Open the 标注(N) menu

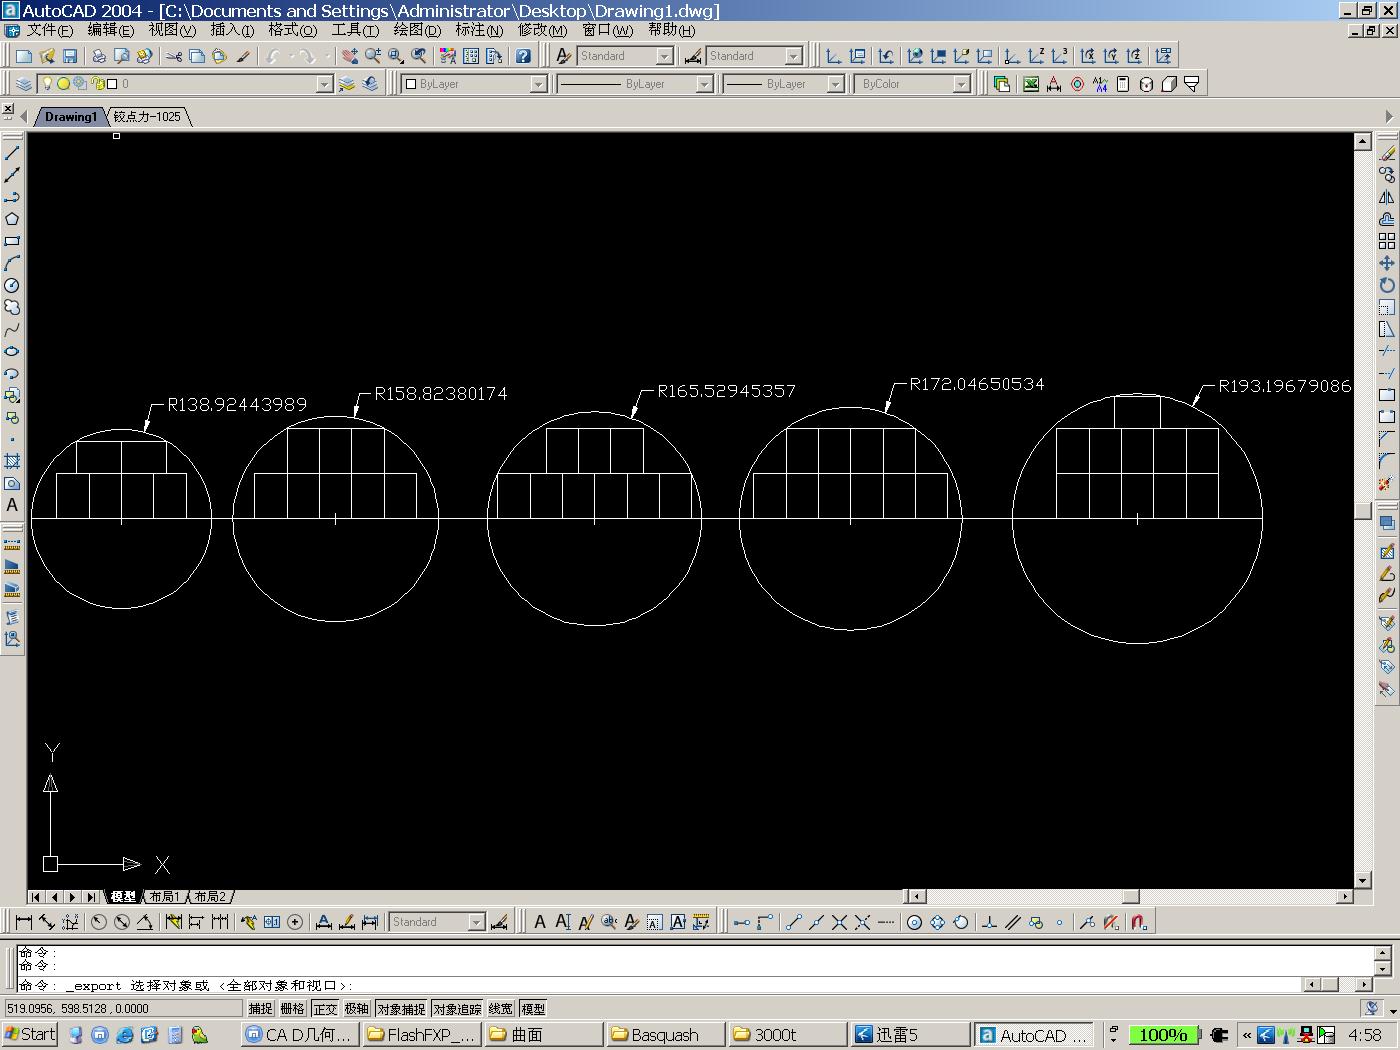coord(479,30)
